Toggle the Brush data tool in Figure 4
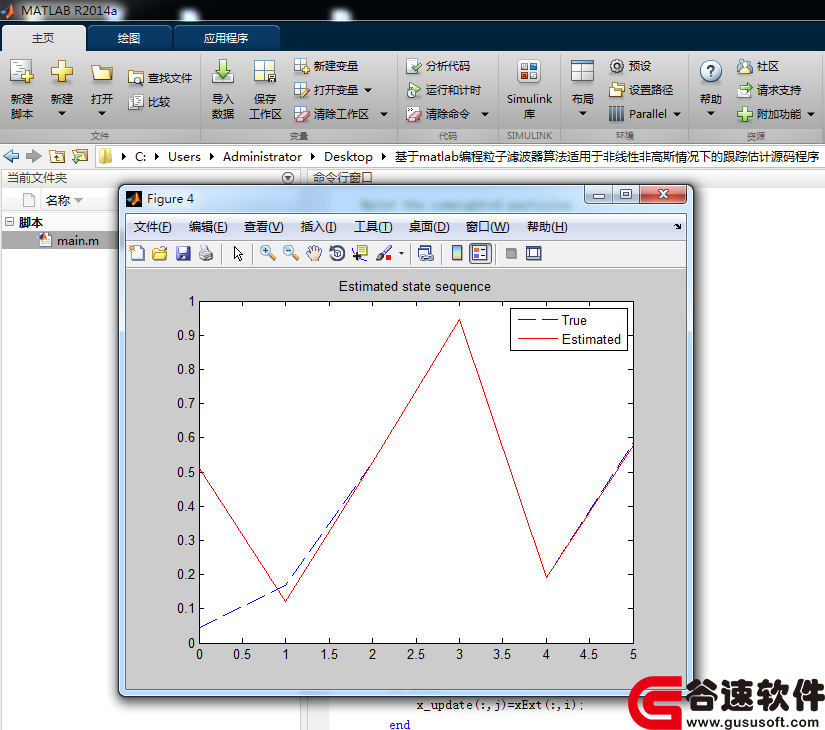The width and height of the screenshot is (825, 730). 384,253
